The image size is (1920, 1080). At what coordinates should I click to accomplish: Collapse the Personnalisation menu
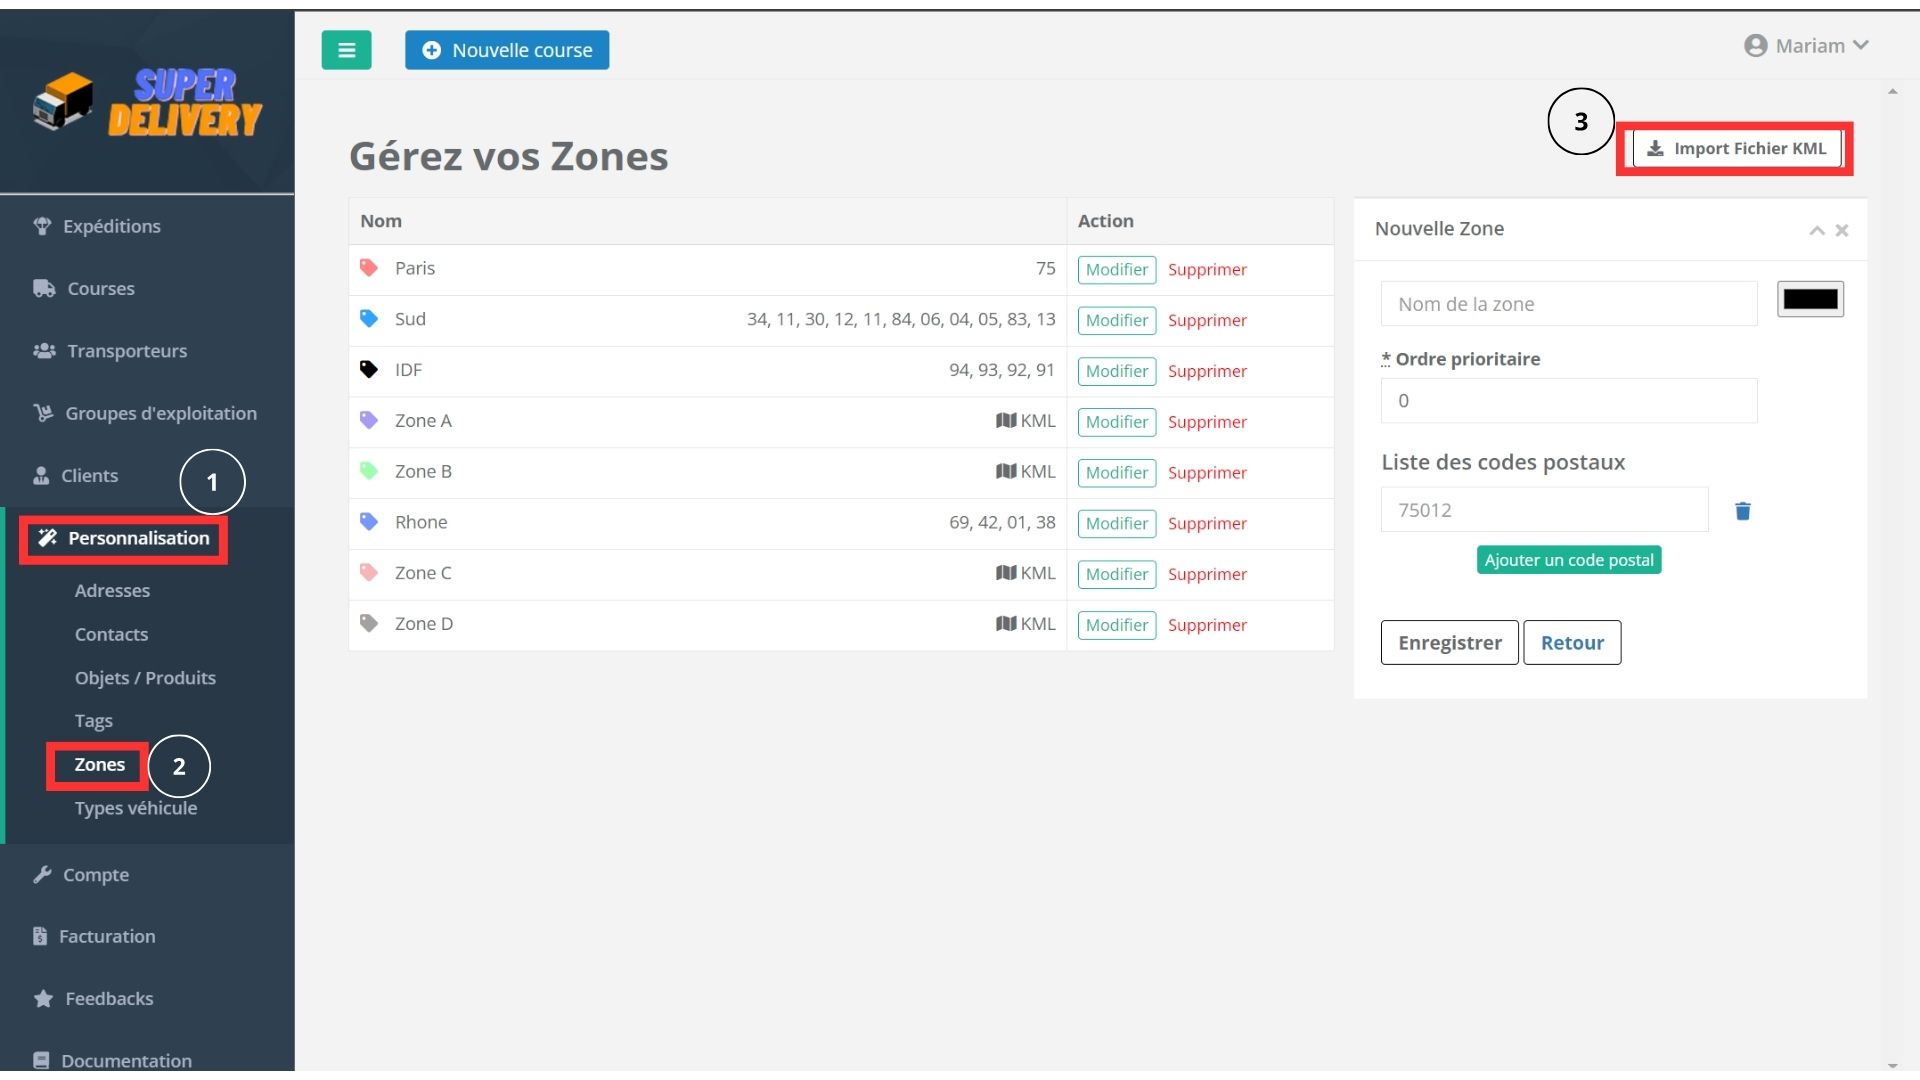[124, 539]
